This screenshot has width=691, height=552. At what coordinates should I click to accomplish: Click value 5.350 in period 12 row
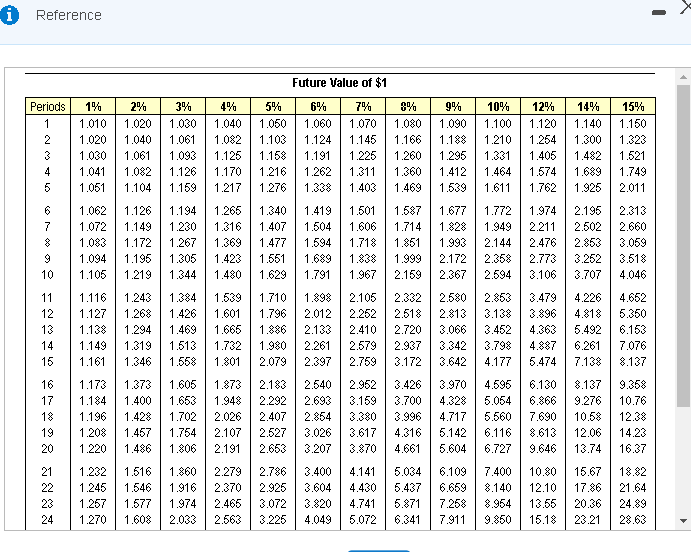click(632, 314)
